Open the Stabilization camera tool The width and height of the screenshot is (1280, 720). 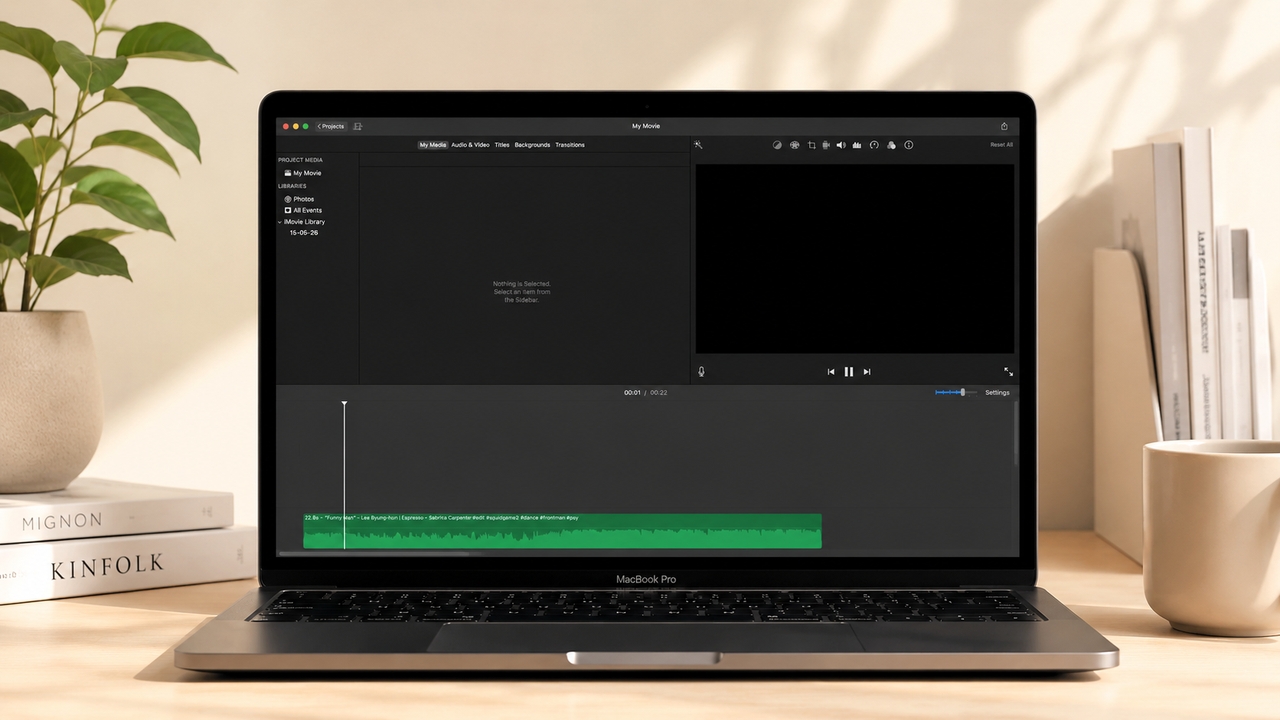[826, 145]
